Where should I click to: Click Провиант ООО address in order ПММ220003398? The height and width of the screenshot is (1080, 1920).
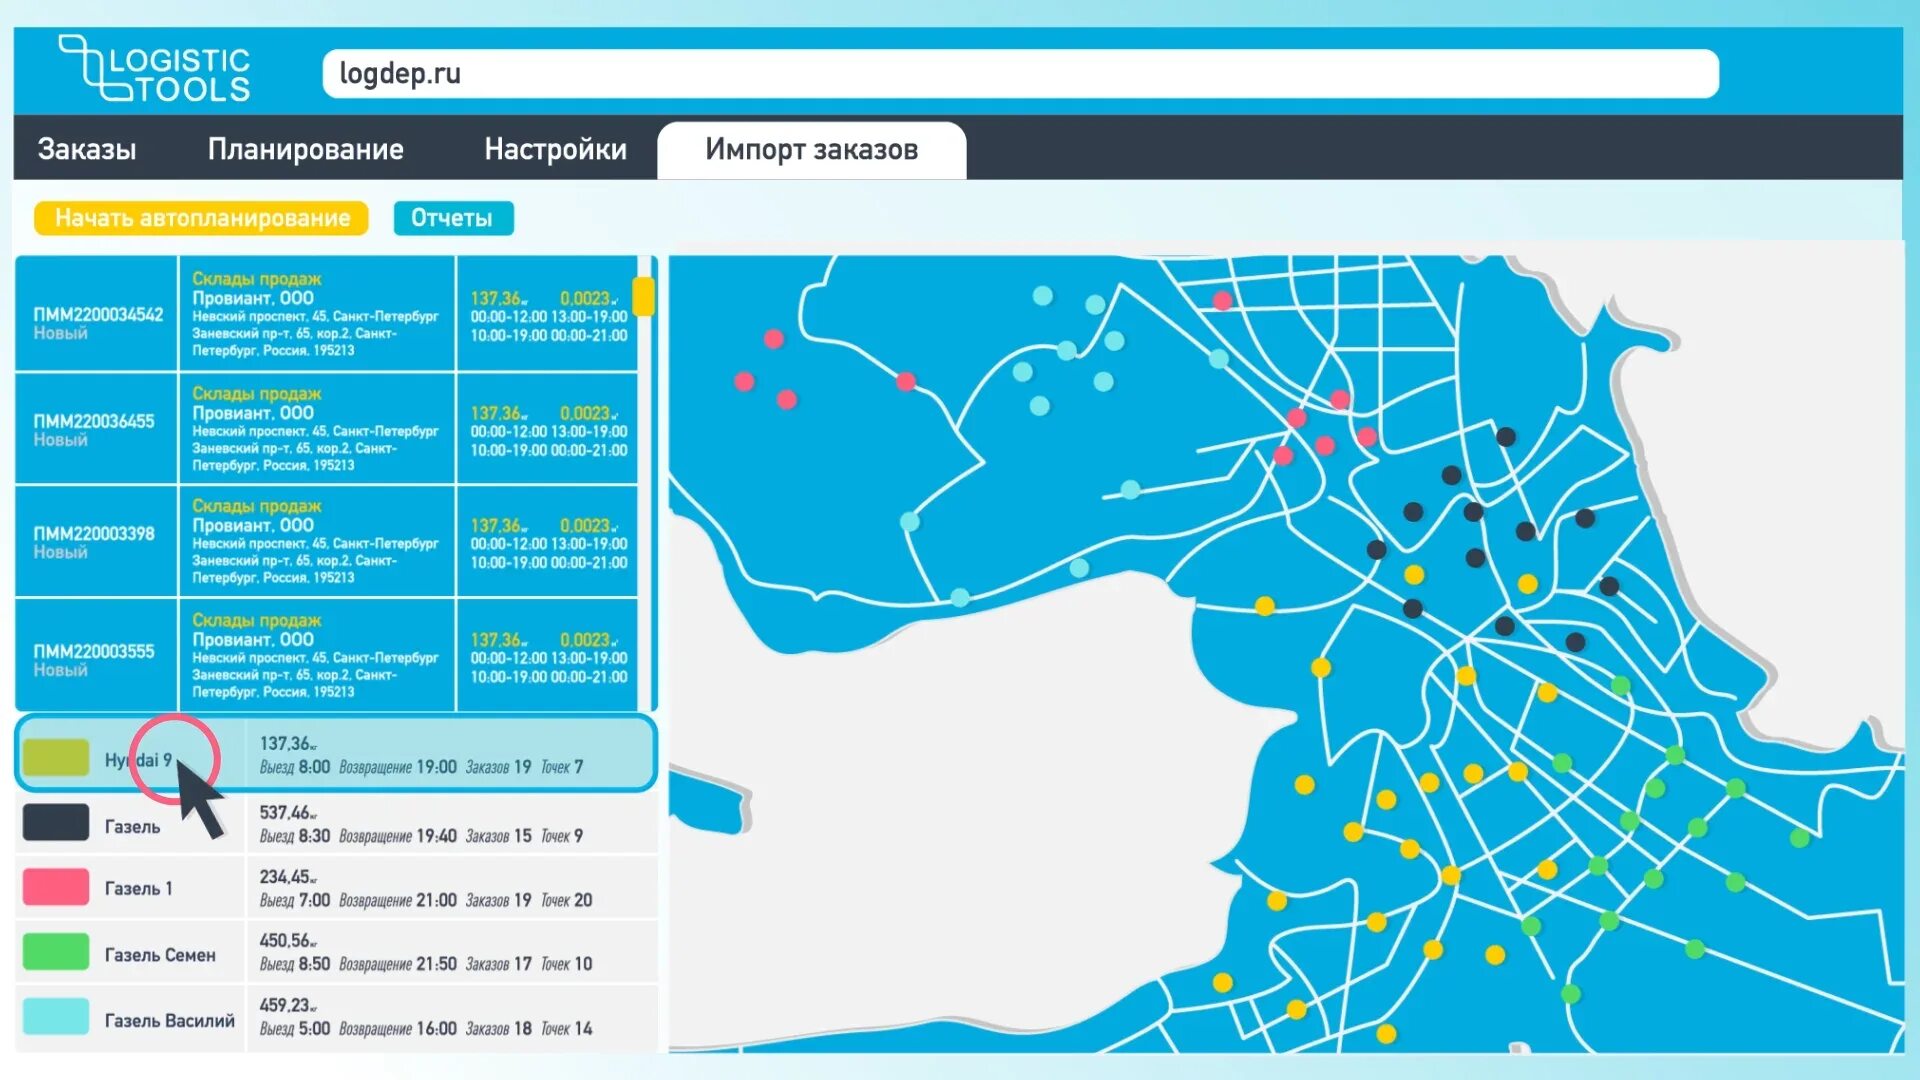click(x=316, y=542)
